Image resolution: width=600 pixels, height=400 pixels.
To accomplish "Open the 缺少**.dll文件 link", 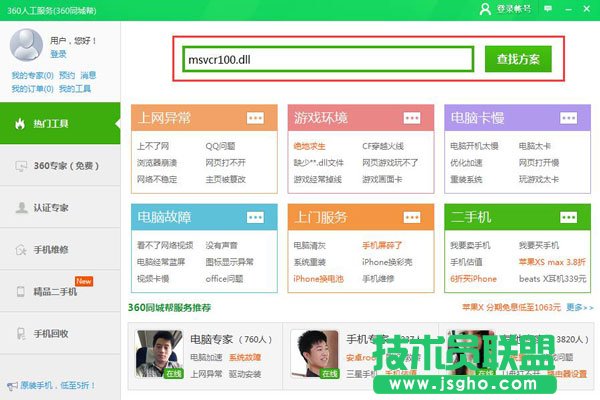I will 318,162.
